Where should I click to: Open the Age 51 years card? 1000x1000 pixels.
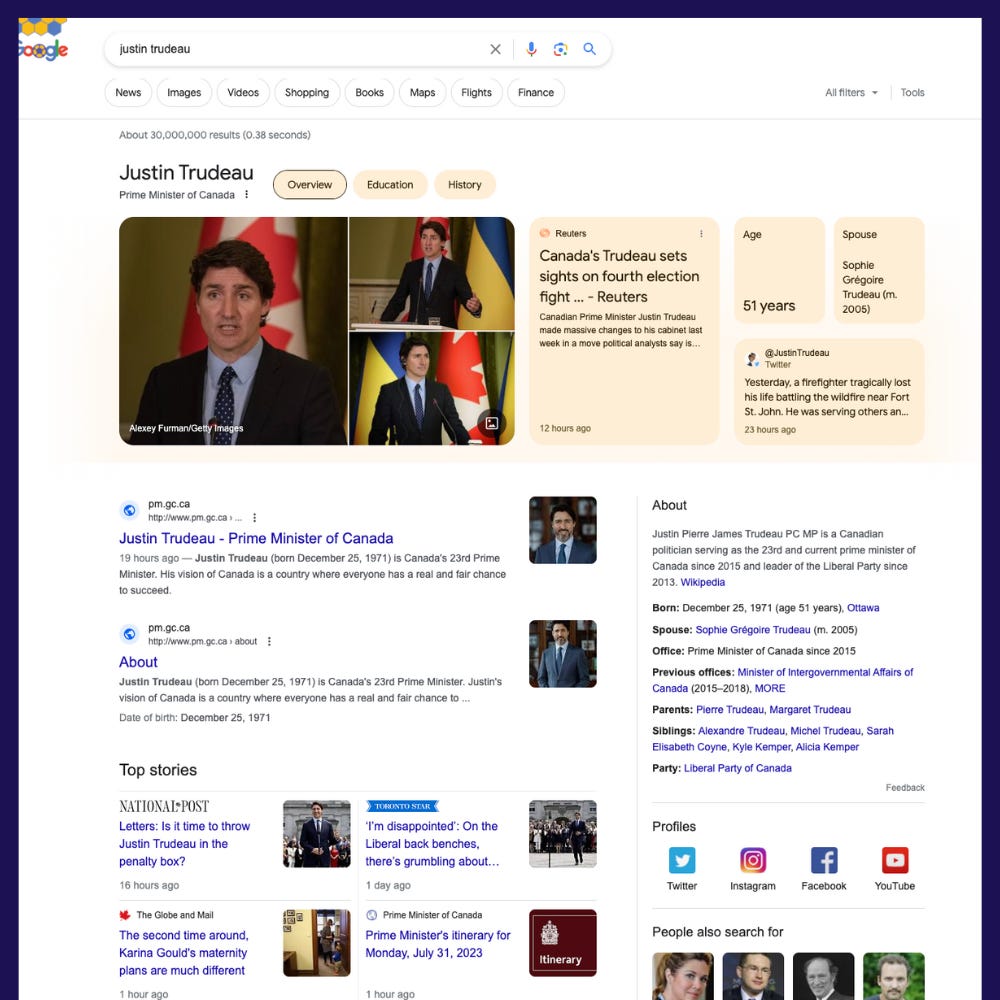coord(779,270)
